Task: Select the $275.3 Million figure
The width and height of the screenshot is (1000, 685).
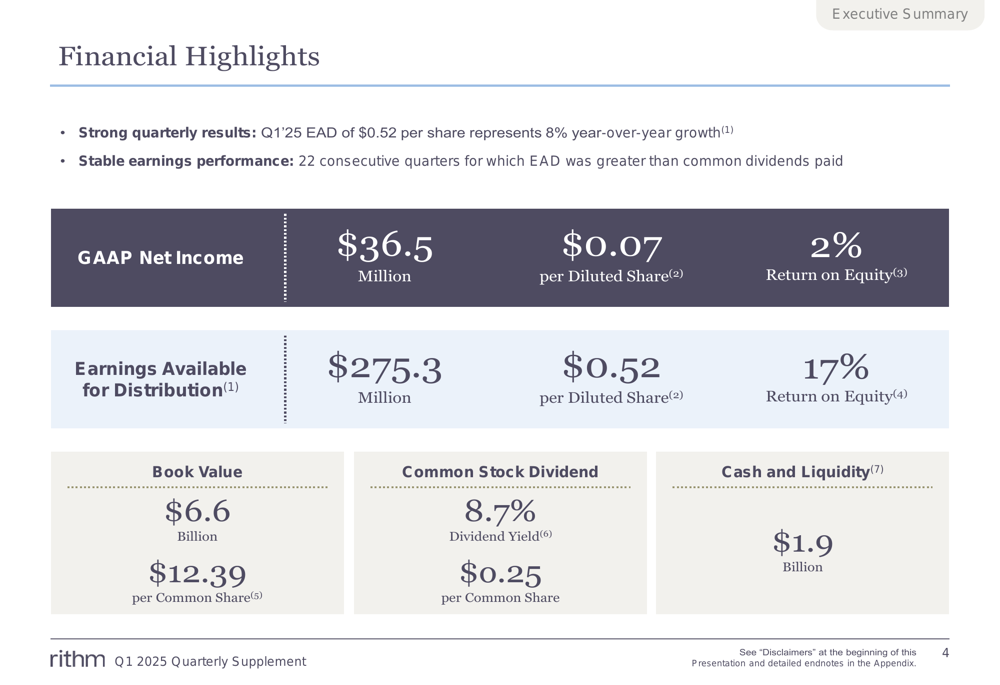Action: tap(385, 378)
